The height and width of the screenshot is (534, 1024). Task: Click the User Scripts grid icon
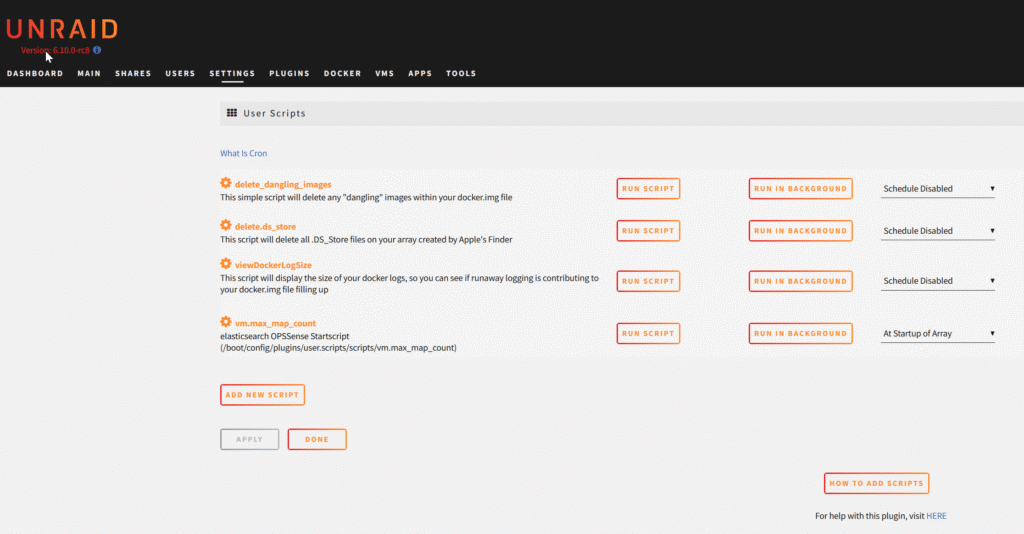[232, 113]
